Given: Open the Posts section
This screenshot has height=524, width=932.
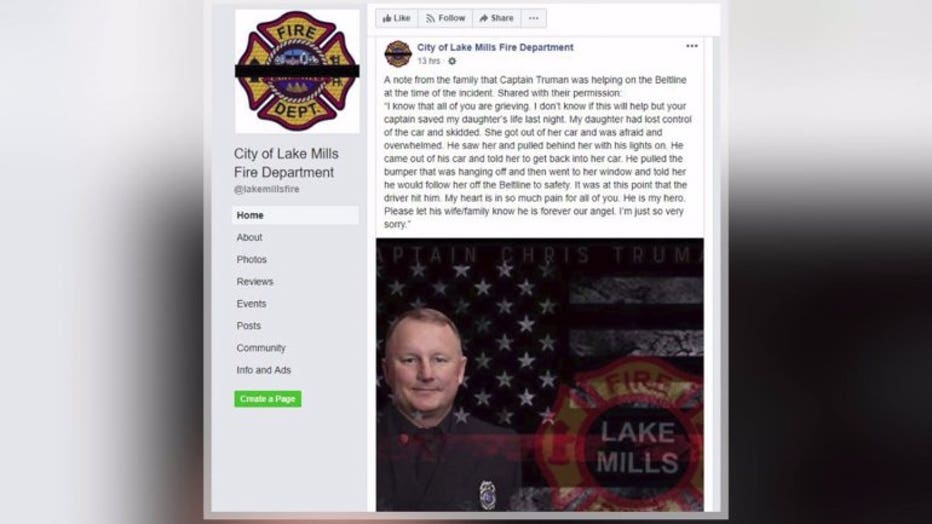Looking at the screenshot, I should point(248,326).
